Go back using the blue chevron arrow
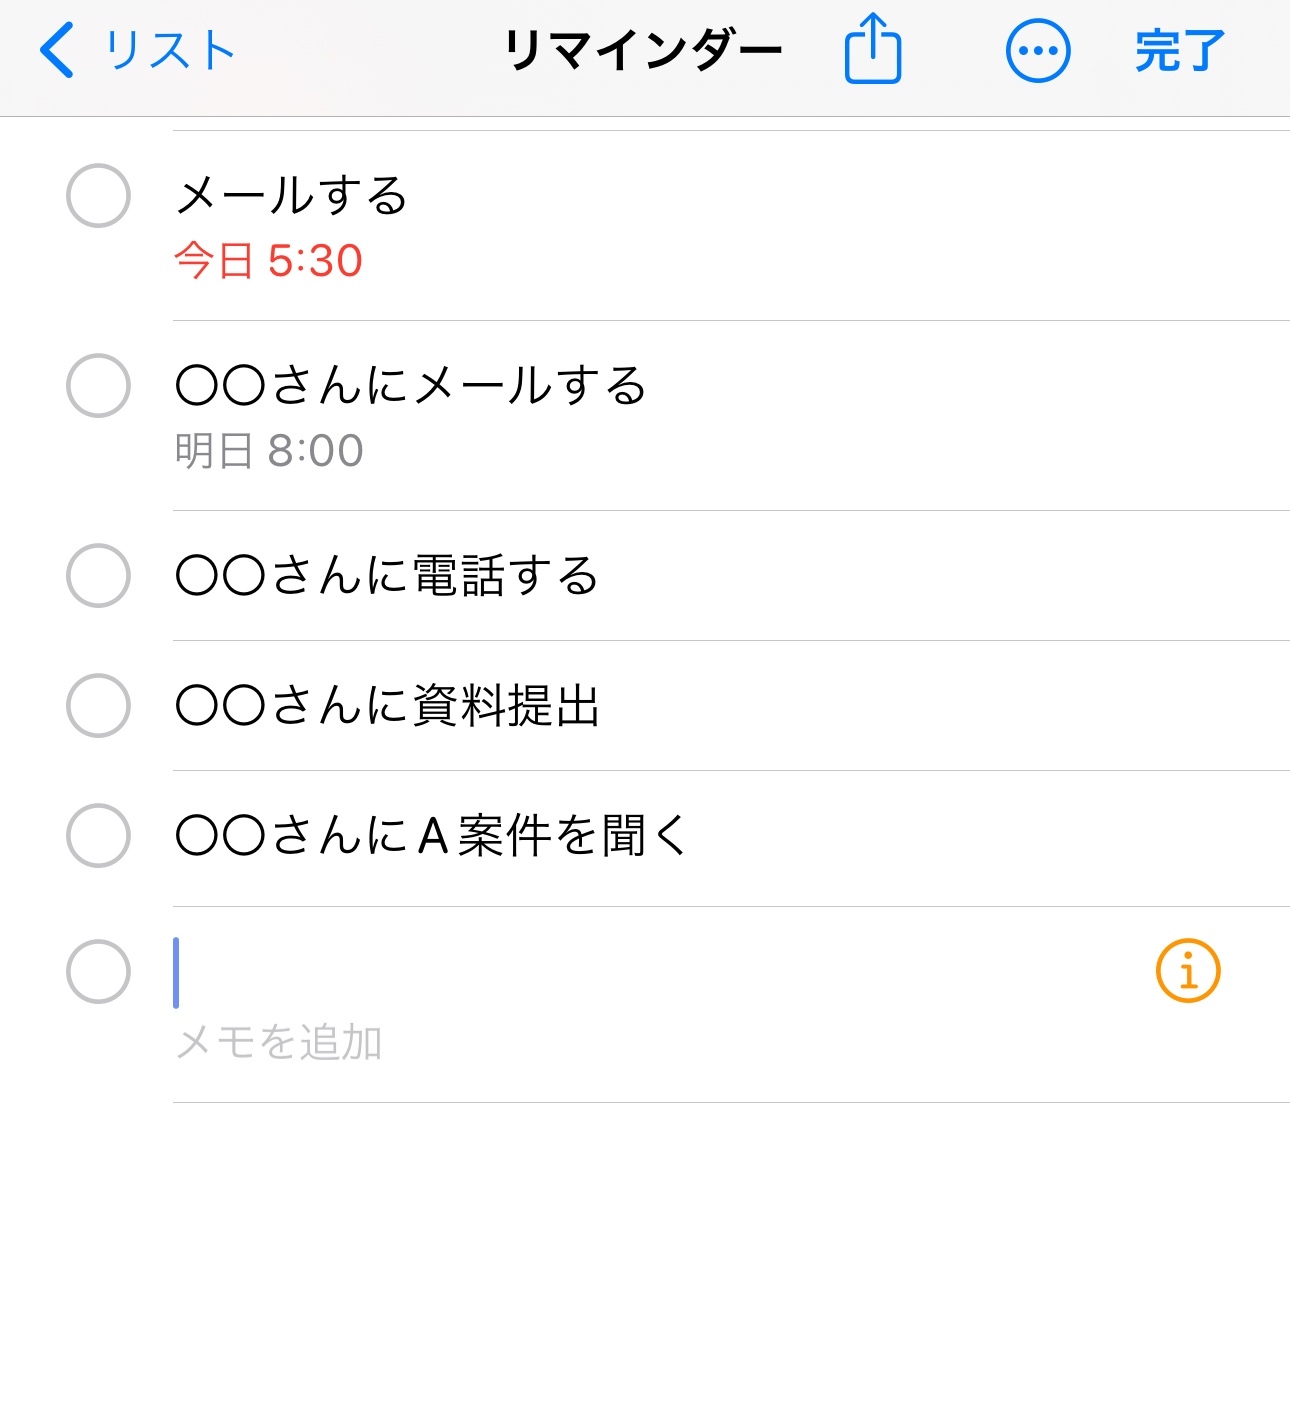 click(x=57, y=51)
